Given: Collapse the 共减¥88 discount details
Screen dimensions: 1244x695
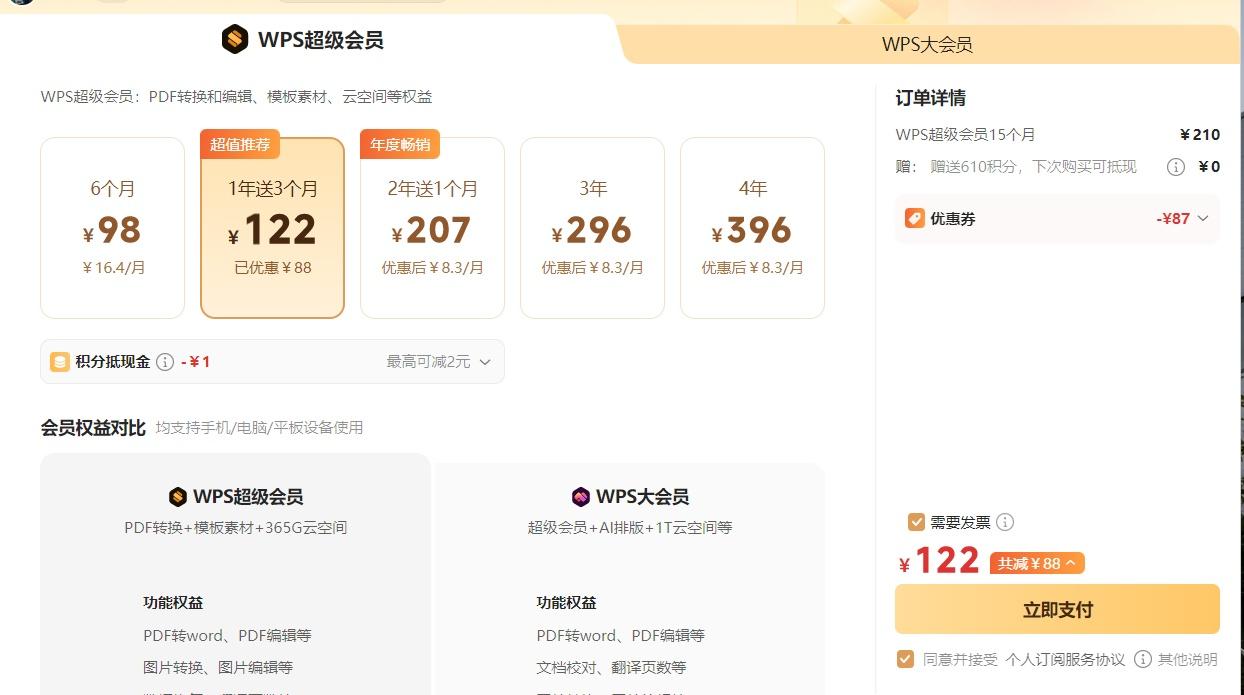Looking at the screenshot, I should (x=1037, y=563).
